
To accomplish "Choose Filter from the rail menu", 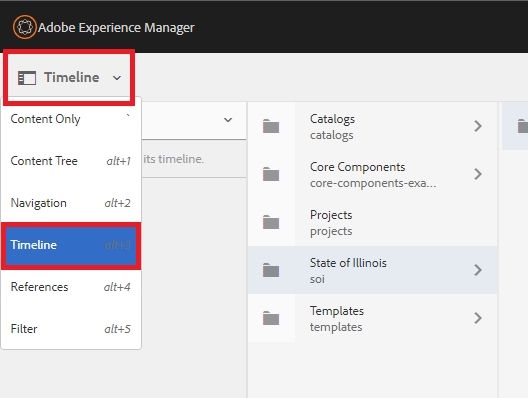I will (71, 329).
